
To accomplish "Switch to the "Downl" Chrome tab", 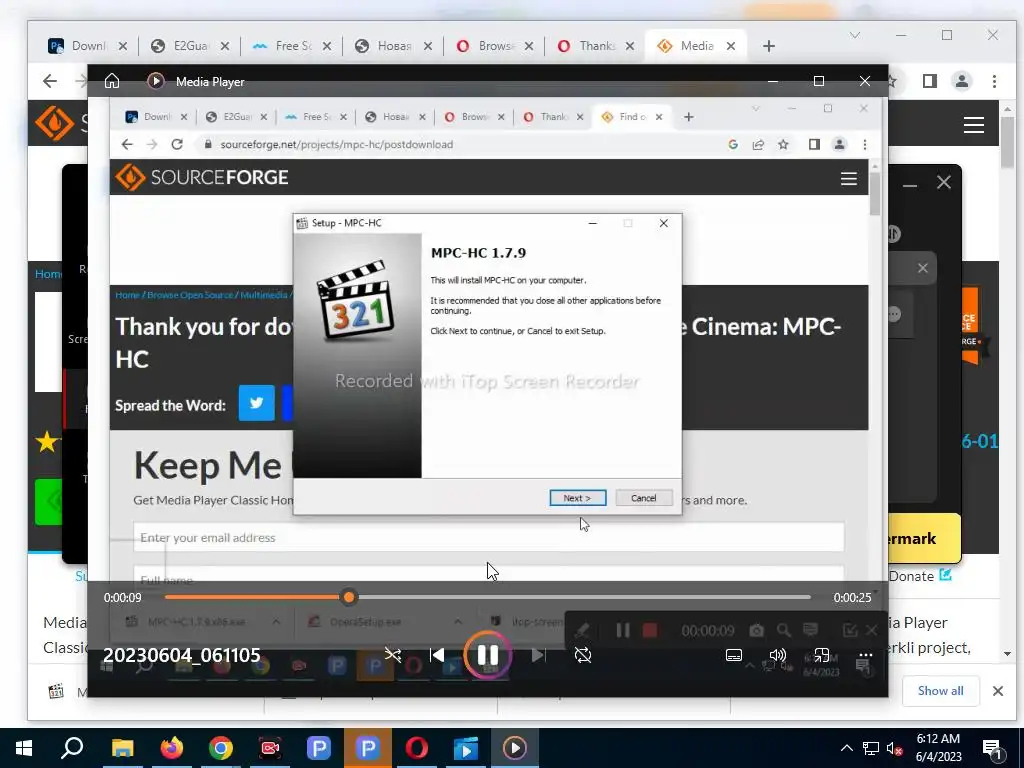I will coord(88,46).
